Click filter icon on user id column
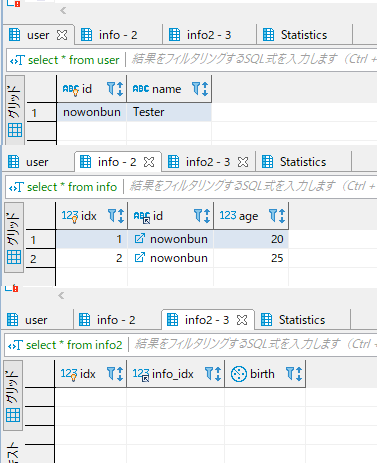Screen dimensions: 377x463 [112, 89]
